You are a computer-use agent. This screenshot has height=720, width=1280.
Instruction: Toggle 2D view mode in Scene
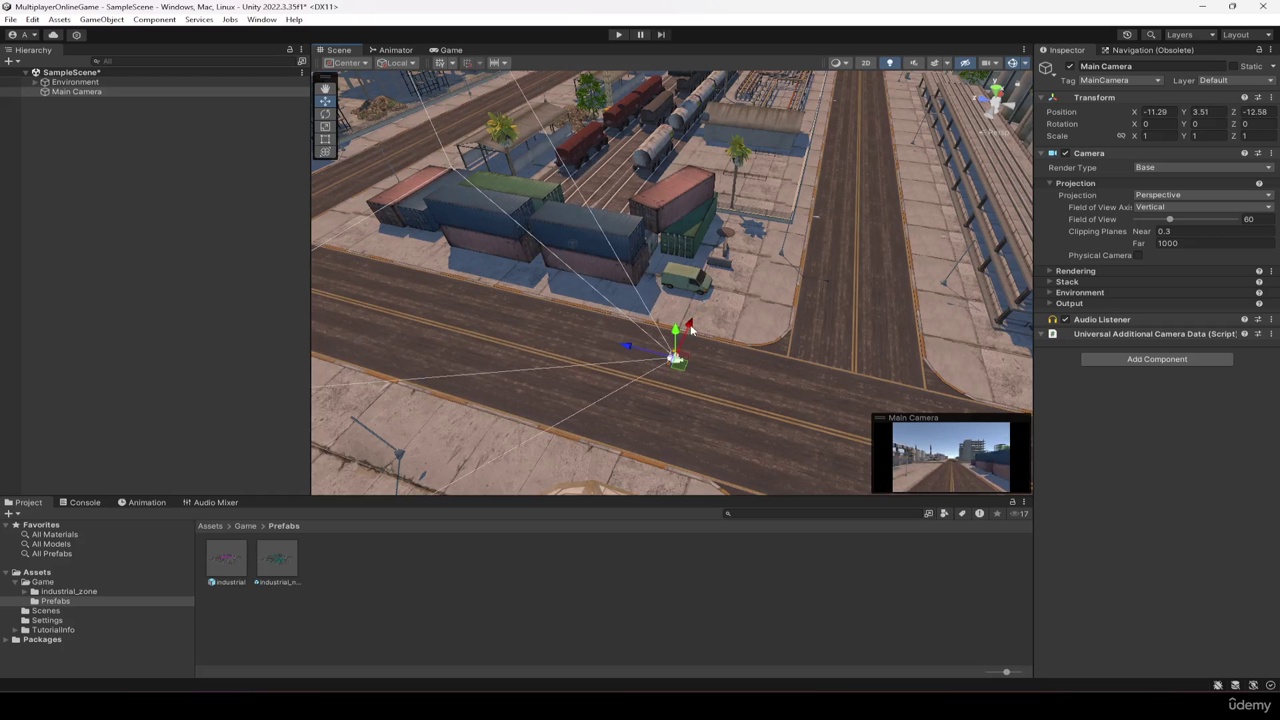866,63
